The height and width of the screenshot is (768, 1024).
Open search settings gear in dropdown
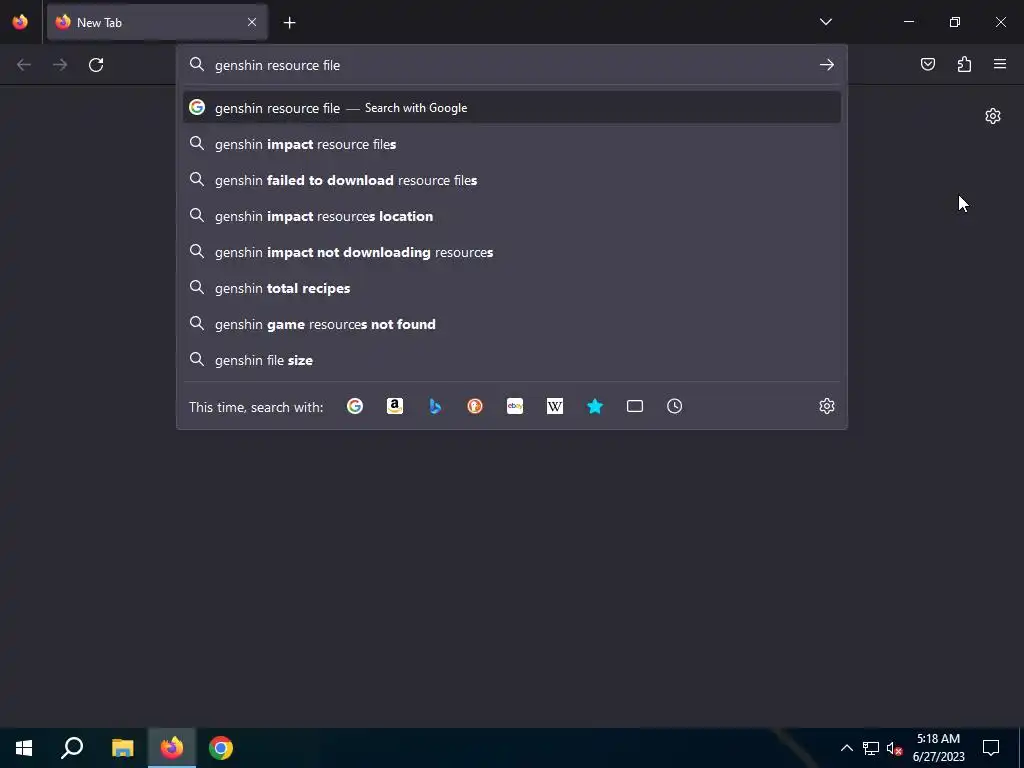coord(827,406)
